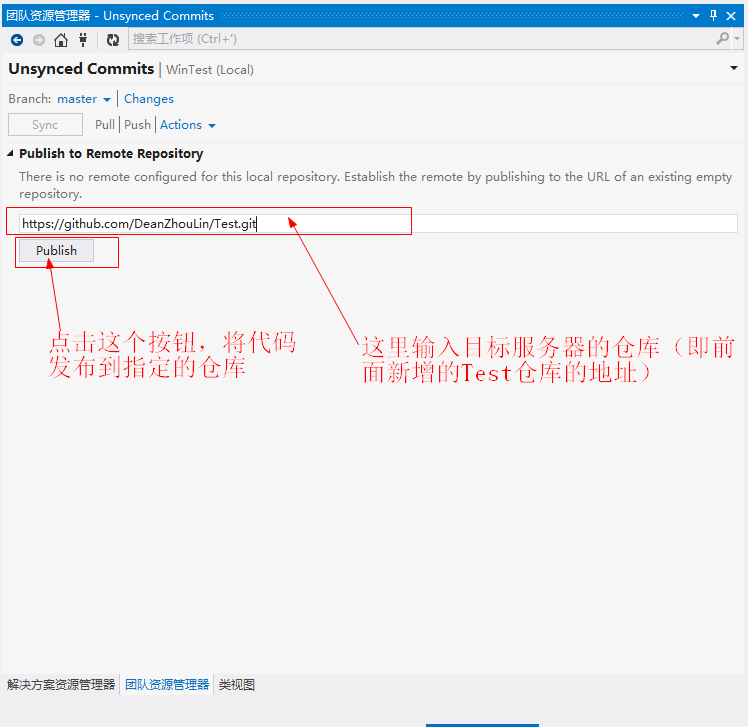Screen dimensions: 748x727
Task: Click the search magnifier icon
Action: tap(722, 39)
